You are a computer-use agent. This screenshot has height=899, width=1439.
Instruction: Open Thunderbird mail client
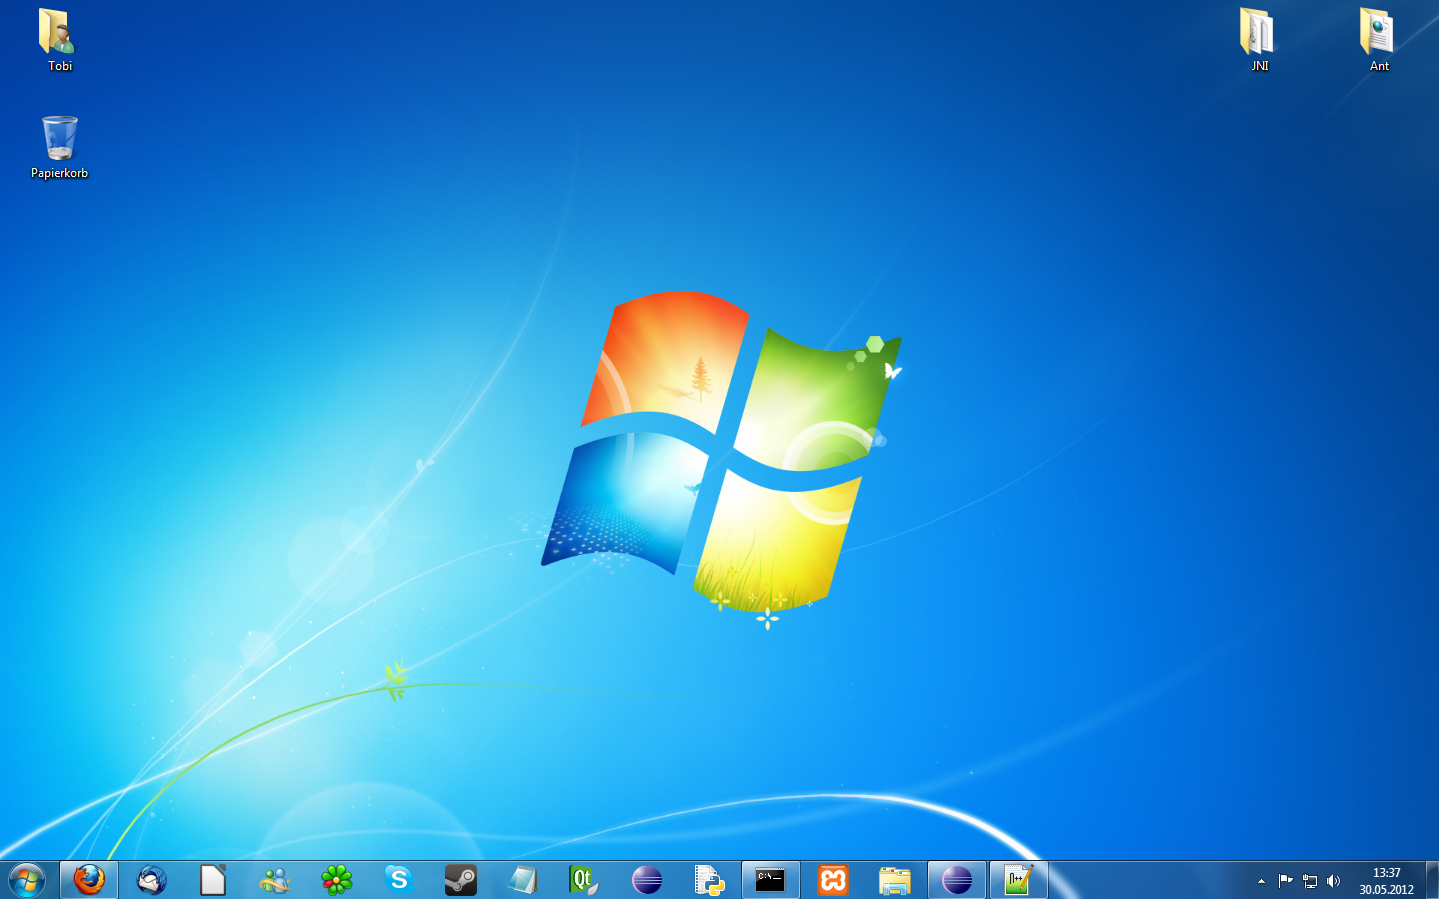point(151,880)
